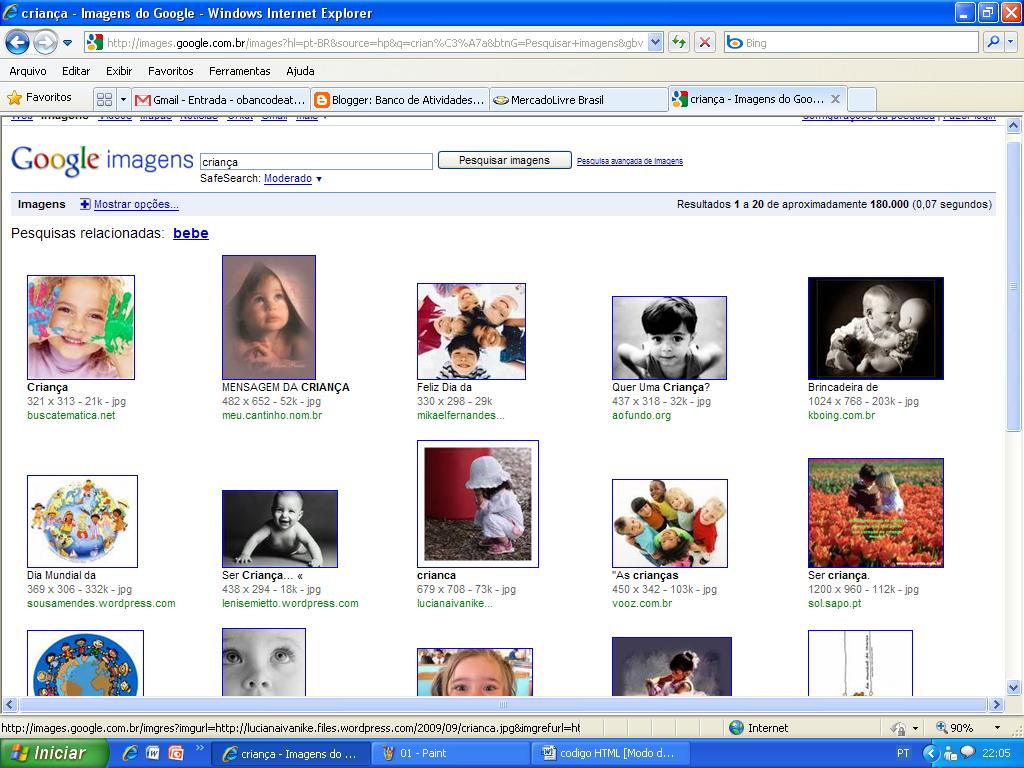Click the Refresh page icon
This screenshot has width=1024, height=768.
tap(679, 42)
